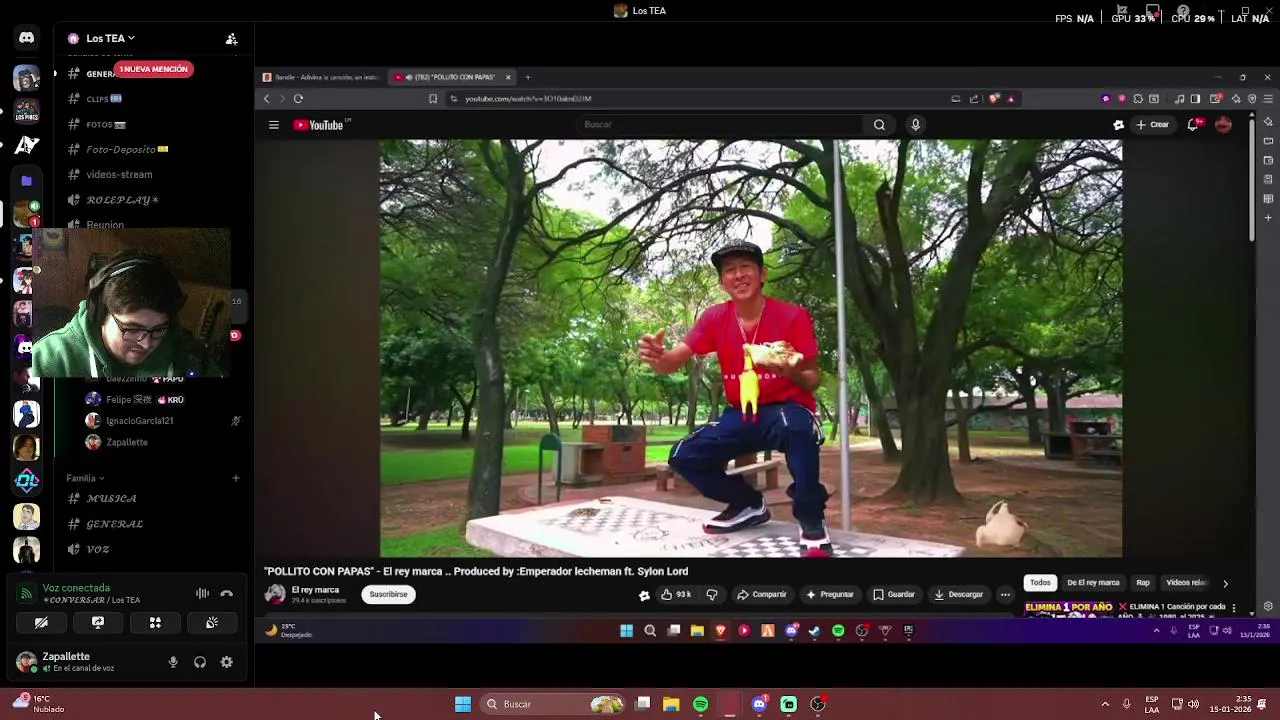Select the Rap filter chip
This screenshot has height=720, width=1280.
pyautogui.click(x=1143, y=583)
